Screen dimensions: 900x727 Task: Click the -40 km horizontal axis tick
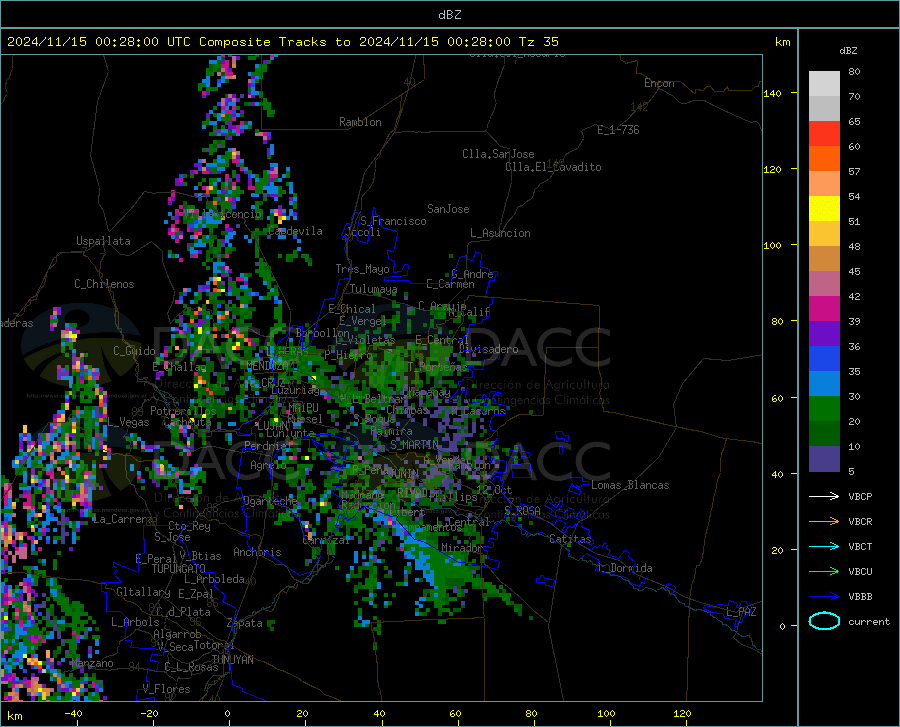click(x=73, y=714)
